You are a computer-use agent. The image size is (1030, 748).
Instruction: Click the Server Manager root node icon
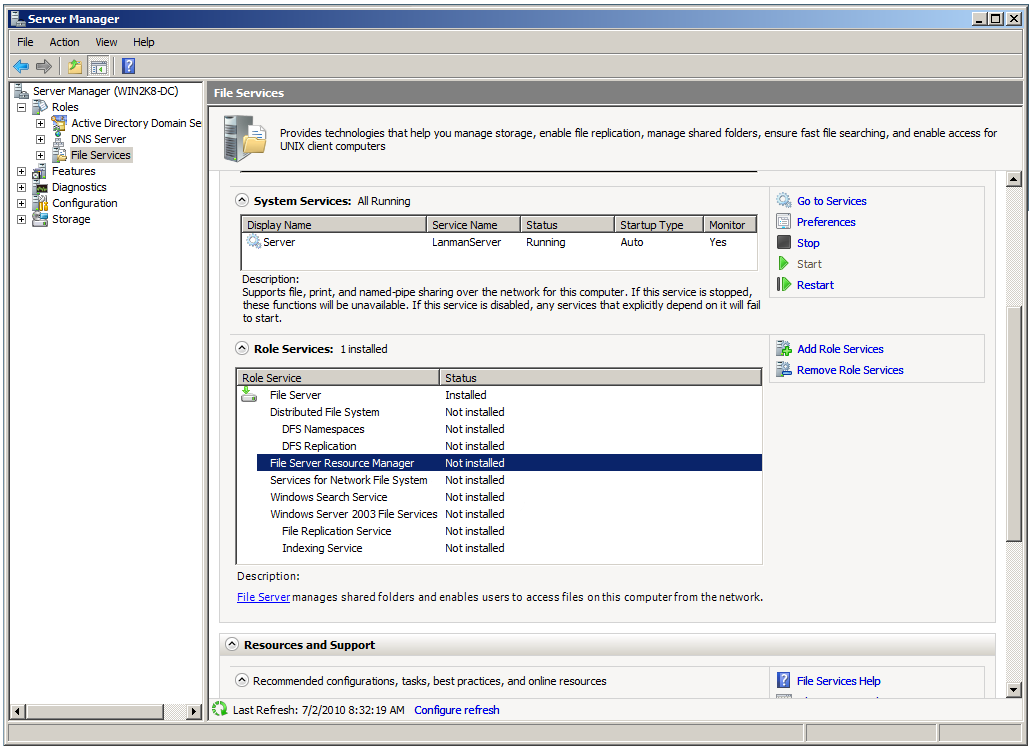tap(22, 91)
